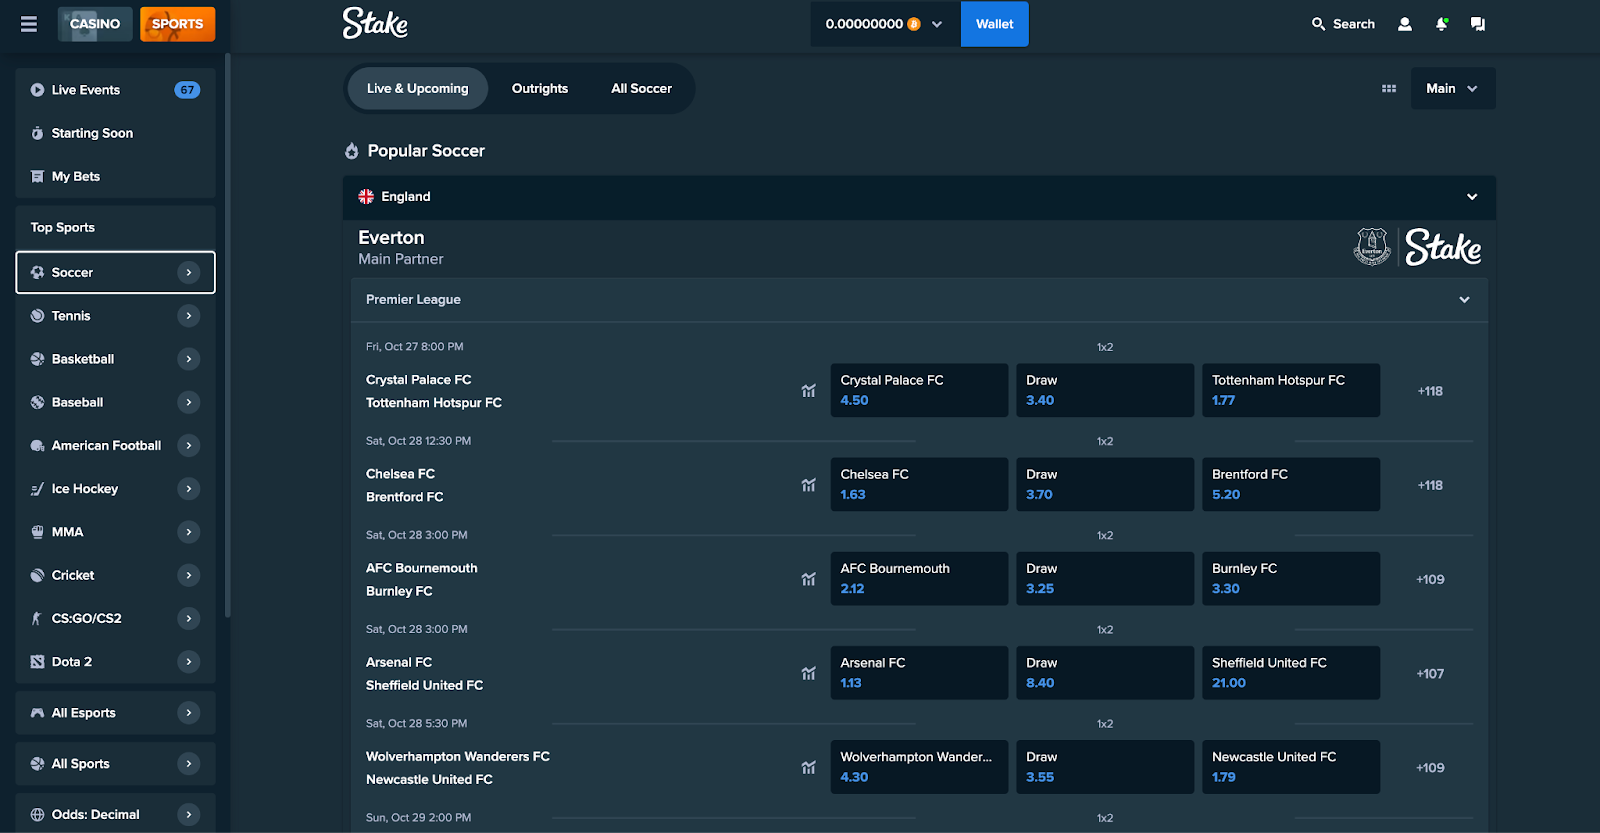
Task: Click the American Football icon
Action: (37, 445)
